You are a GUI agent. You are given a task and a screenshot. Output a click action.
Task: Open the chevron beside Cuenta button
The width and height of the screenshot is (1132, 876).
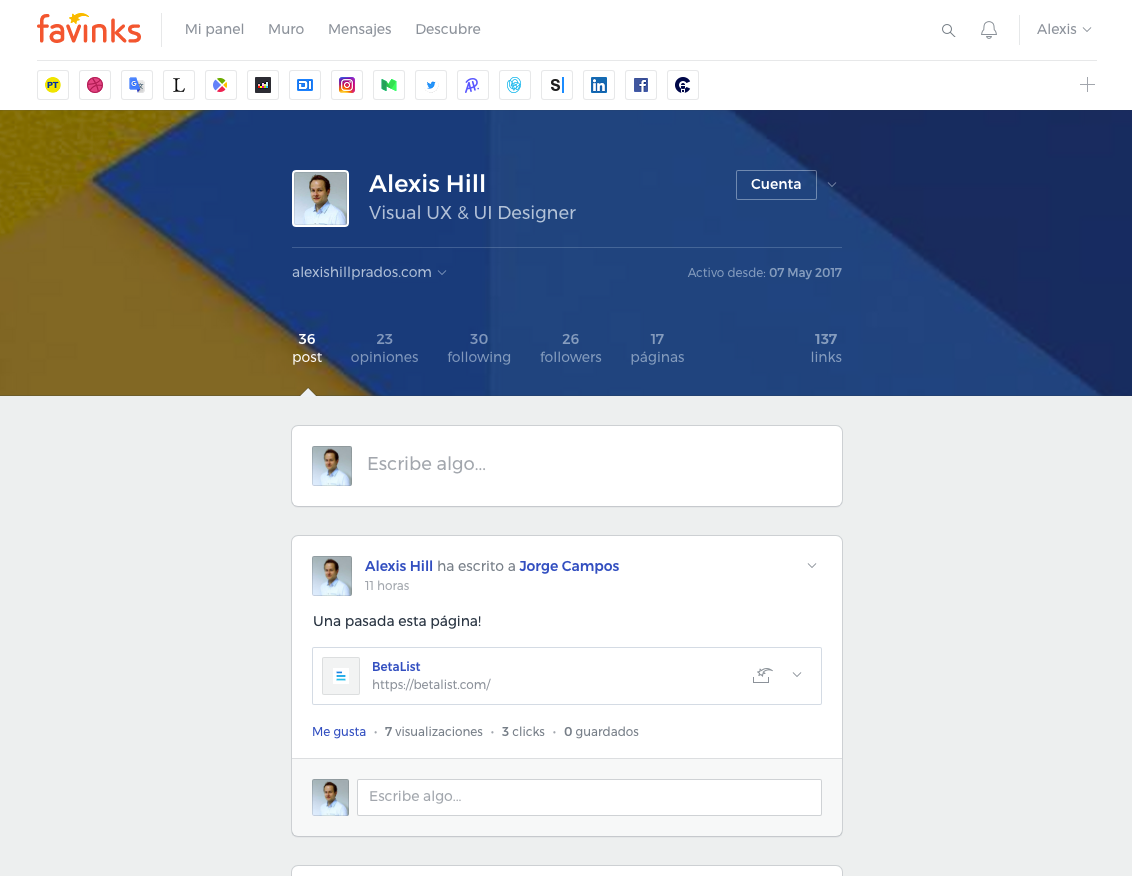coord(831,185)
